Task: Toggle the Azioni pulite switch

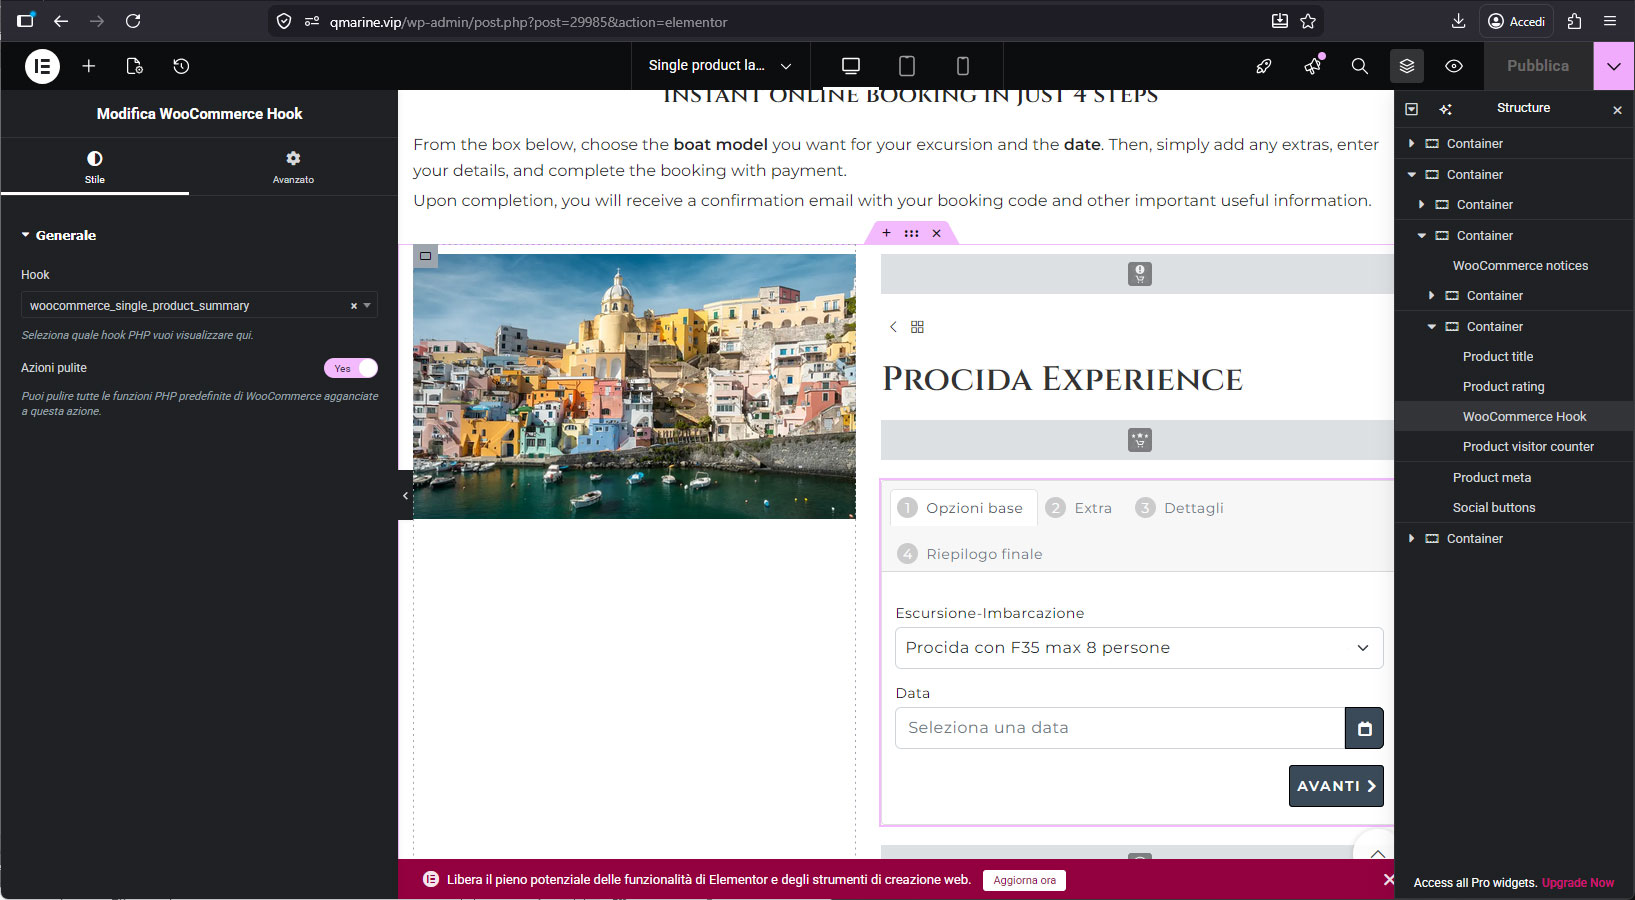Action: coord(351,368)
